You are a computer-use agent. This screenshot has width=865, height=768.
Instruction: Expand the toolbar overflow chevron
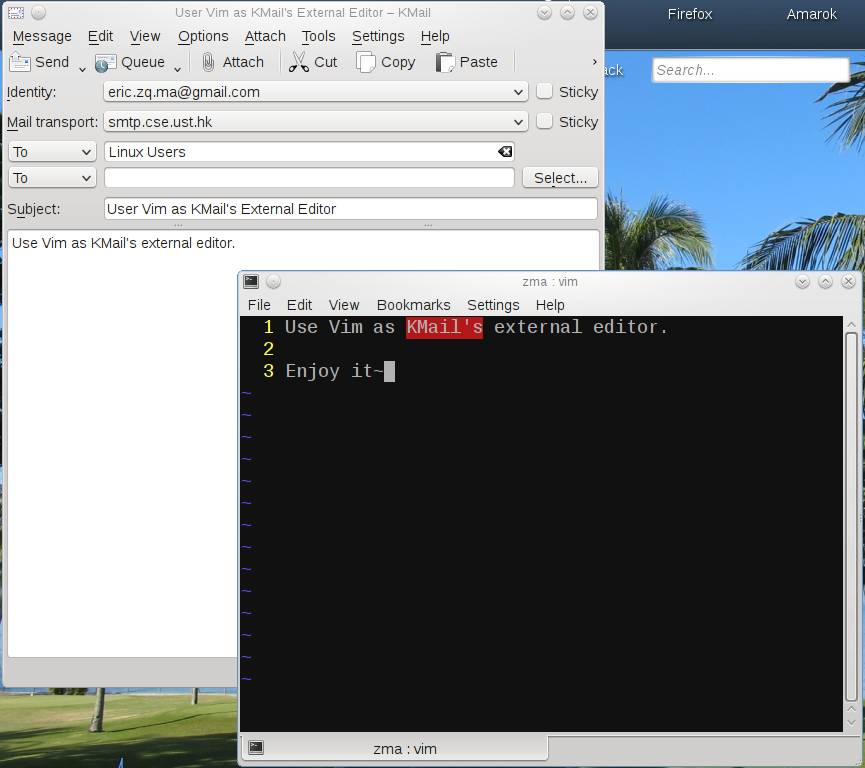click(x=594, y=62)
